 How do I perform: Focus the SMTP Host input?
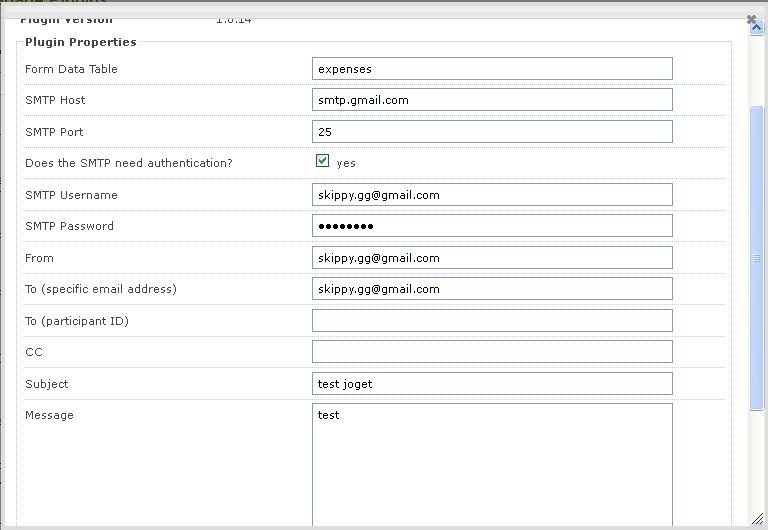[x=492, y=100]
